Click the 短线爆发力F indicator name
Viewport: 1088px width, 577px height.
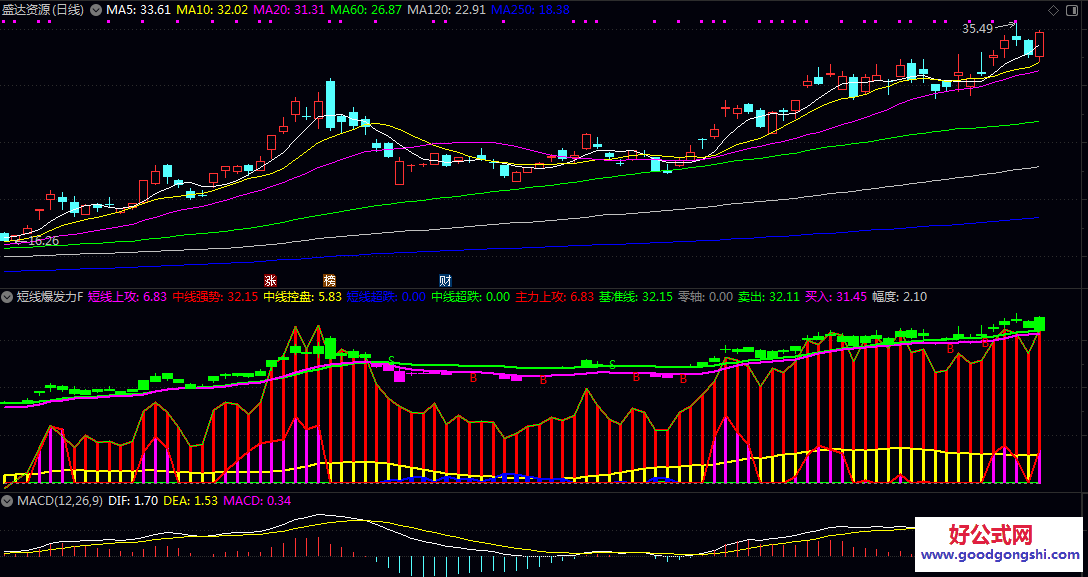[x=50, y=297]
